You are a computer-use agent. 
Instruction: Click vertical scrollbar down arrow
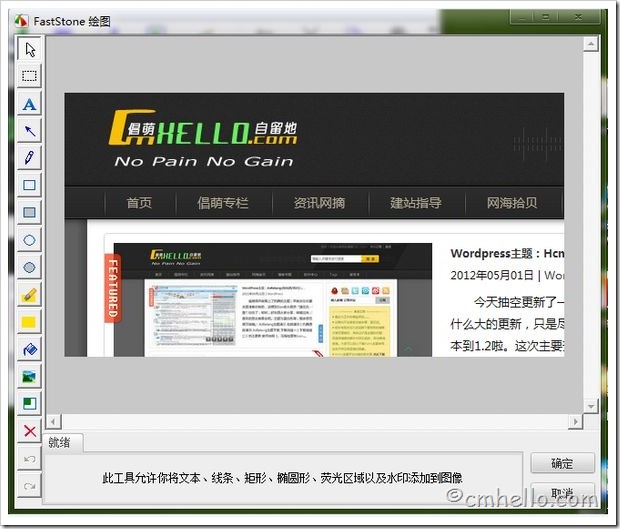pos(591,406)
